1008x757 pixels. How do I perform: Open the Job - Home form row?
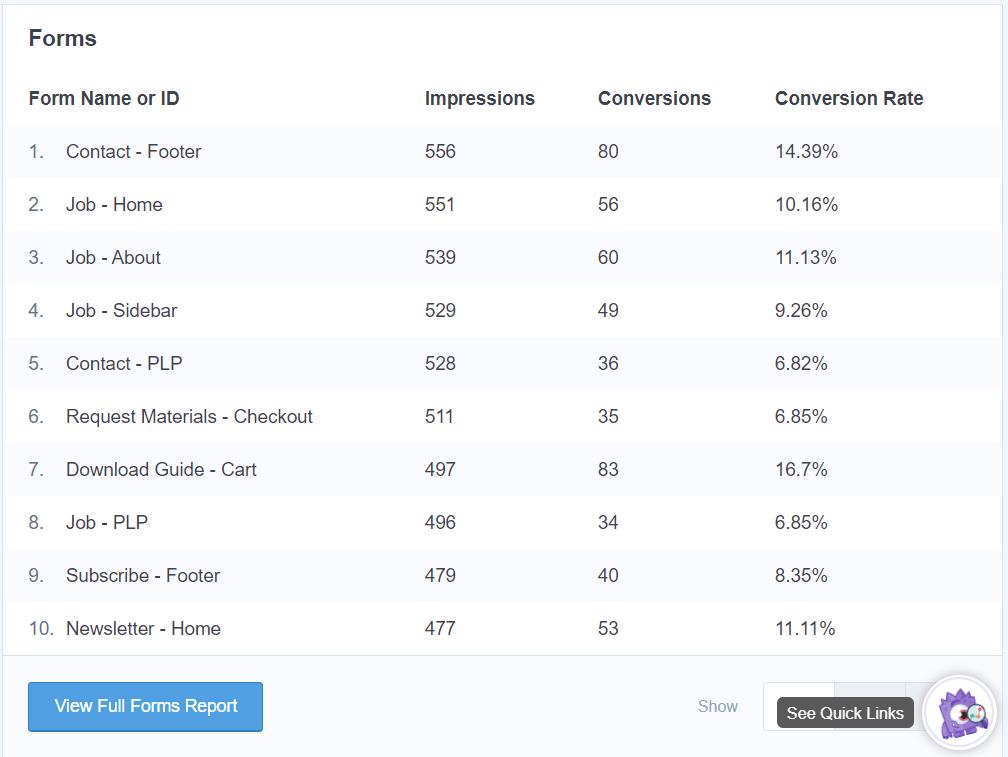tap(114, 204)
